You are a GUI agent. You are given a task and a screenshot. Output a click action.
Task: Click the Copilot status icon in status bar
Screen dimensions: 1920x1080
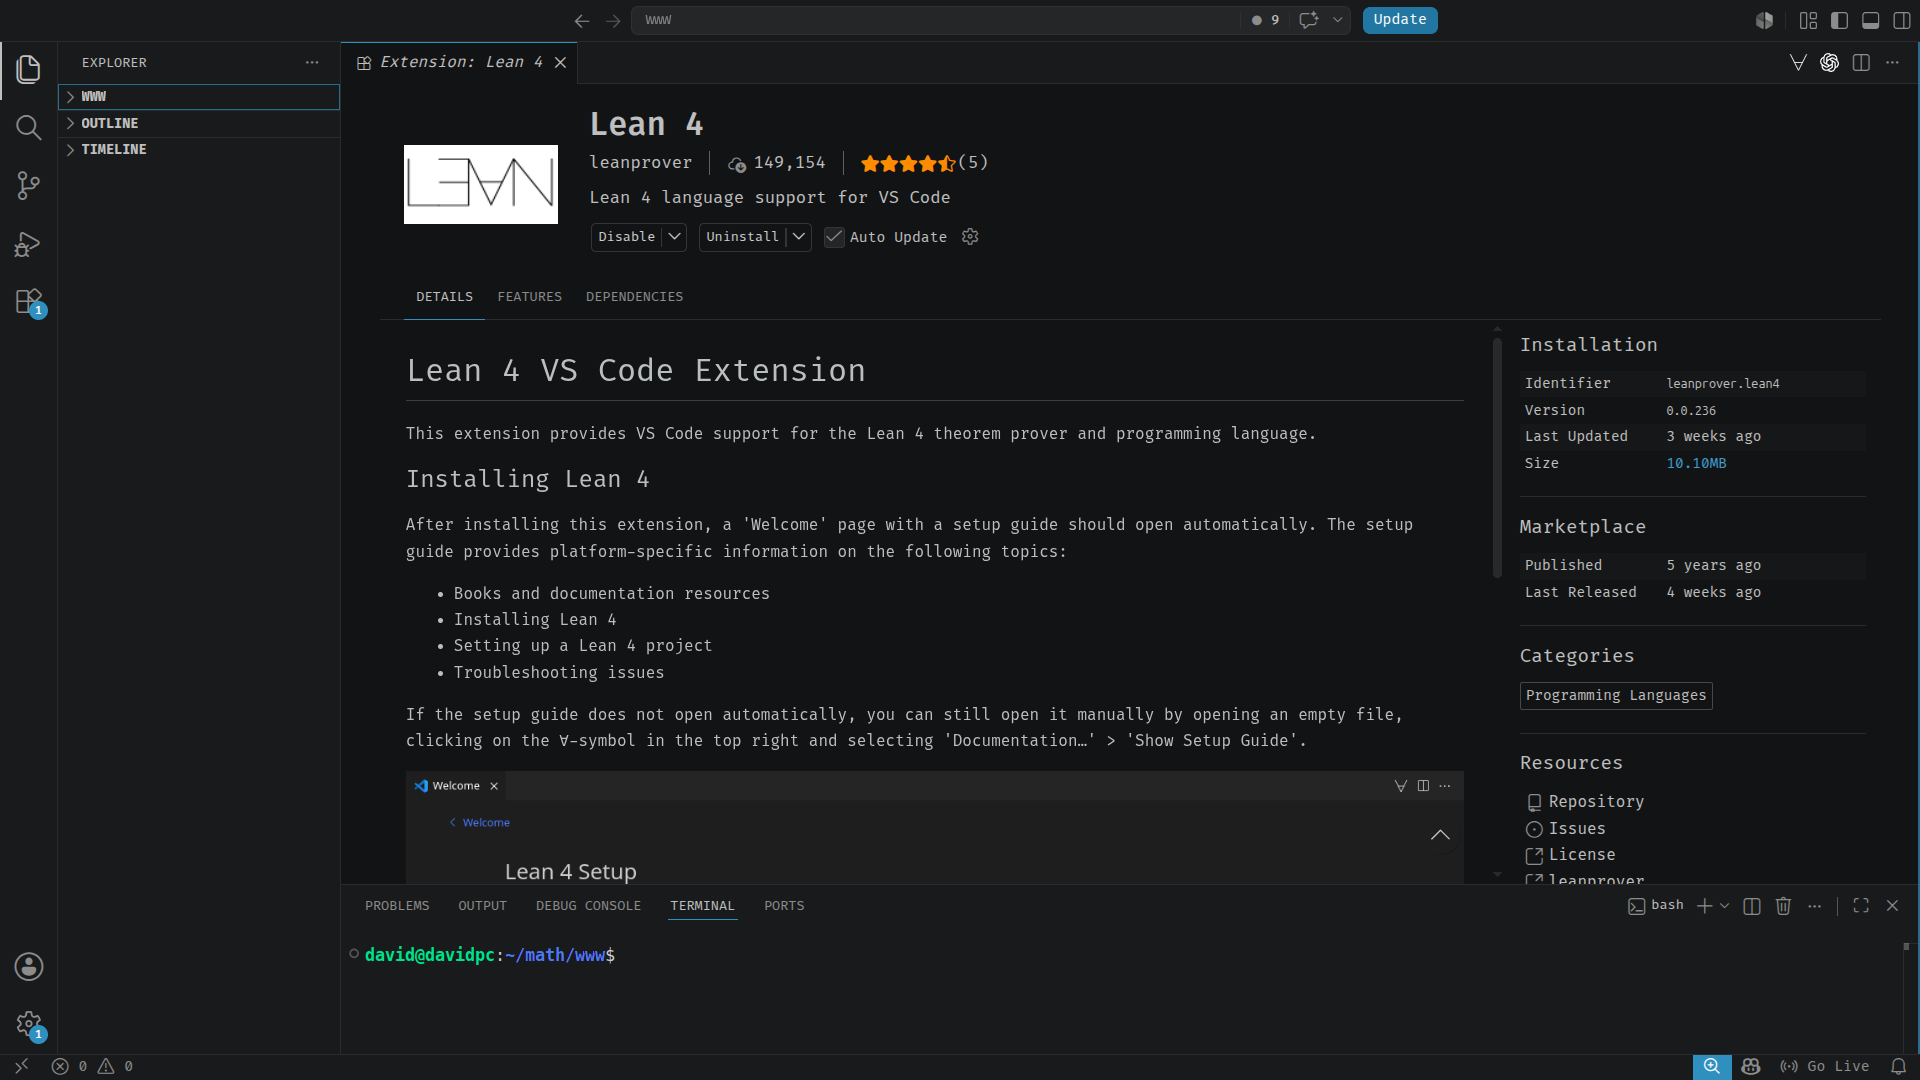click(1750, 1066)
